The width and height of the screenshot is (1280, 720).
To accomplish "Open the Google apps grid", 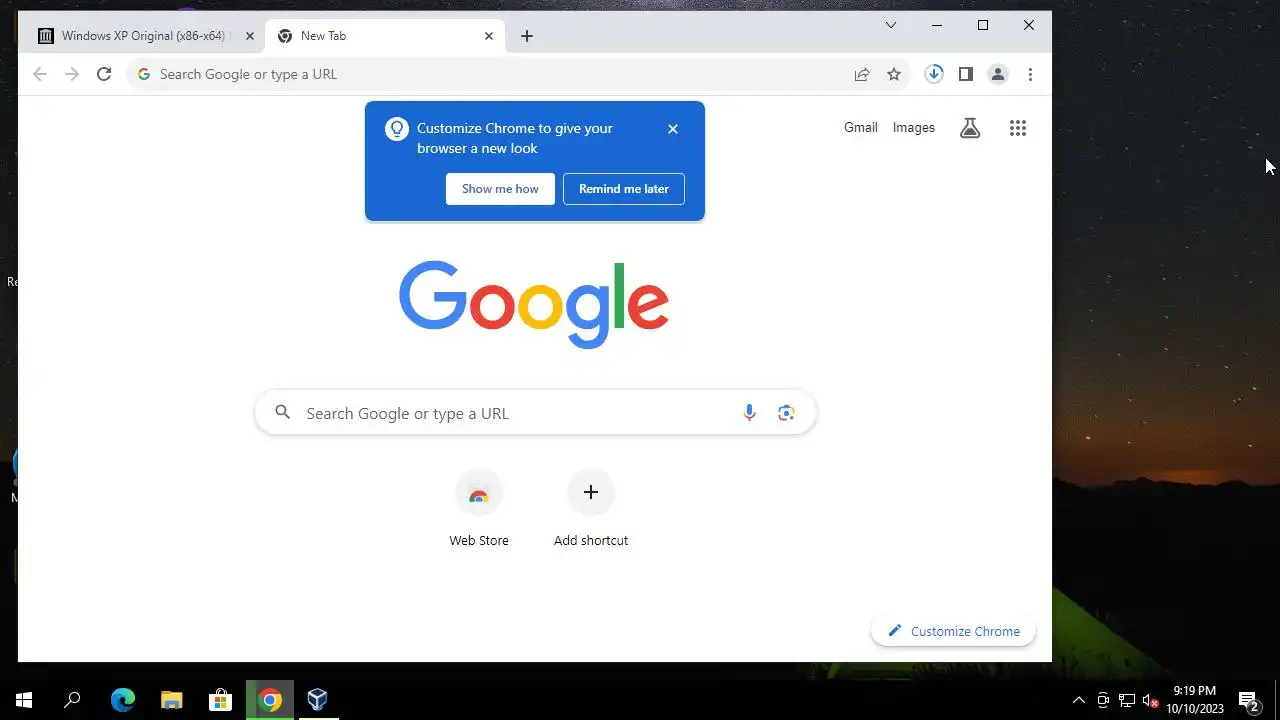I will 1018,128.
